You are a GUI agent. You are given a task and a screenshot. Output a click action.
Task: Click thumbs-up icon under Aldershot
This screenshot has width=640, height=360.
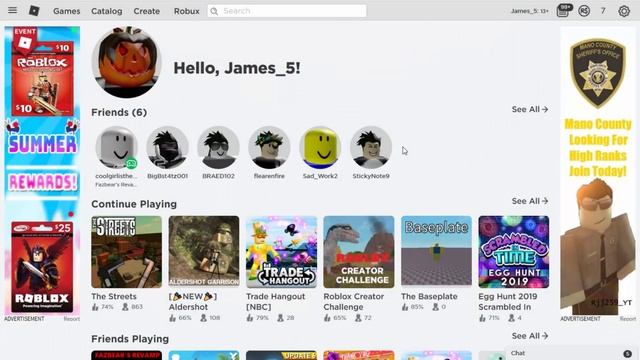point(173,318)
